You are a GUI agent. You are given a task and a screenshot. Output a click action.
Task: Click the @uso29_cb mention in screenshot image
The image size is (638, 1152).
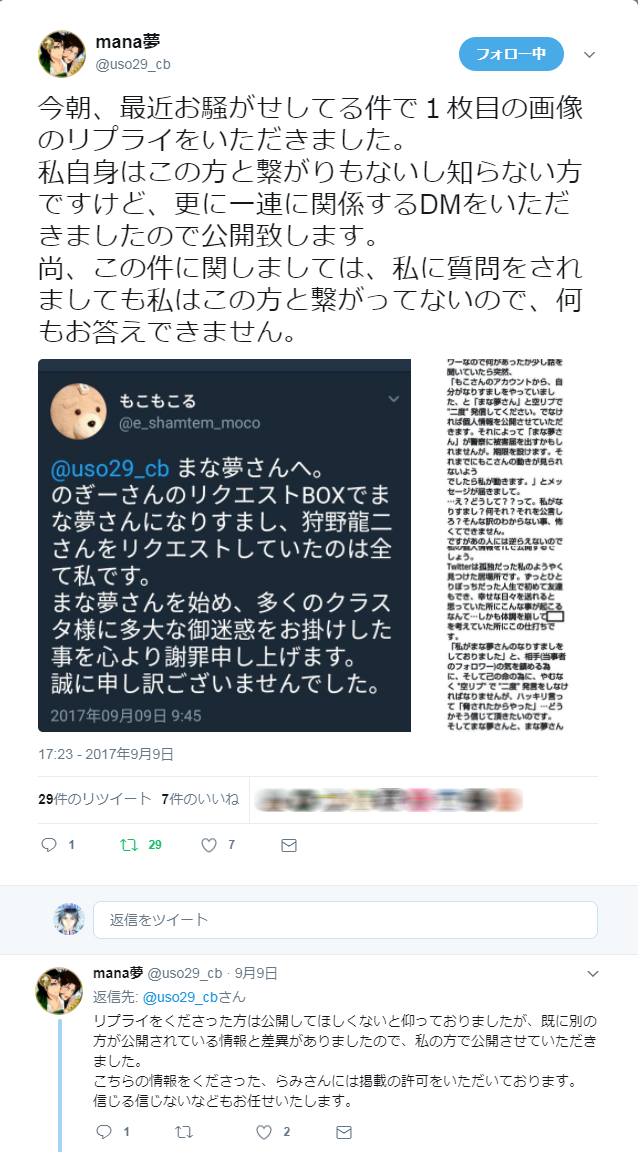click(x=110, y=468)
